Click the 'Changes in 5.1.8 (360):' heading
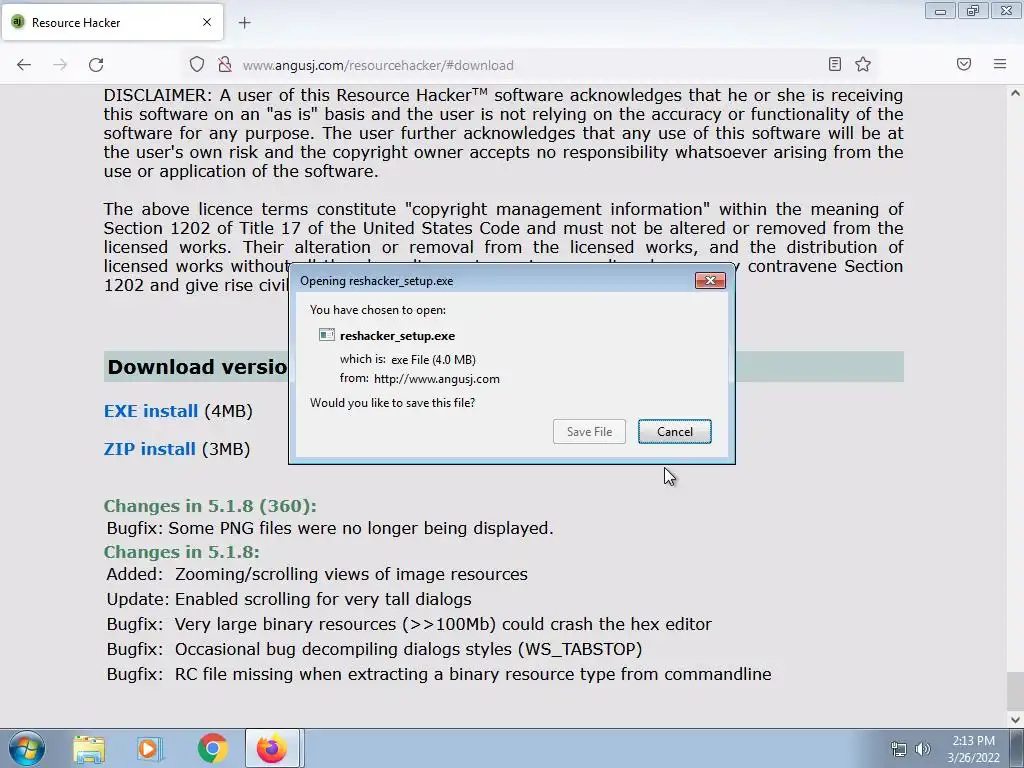The image size is (1024, 768). pos(210,506)
